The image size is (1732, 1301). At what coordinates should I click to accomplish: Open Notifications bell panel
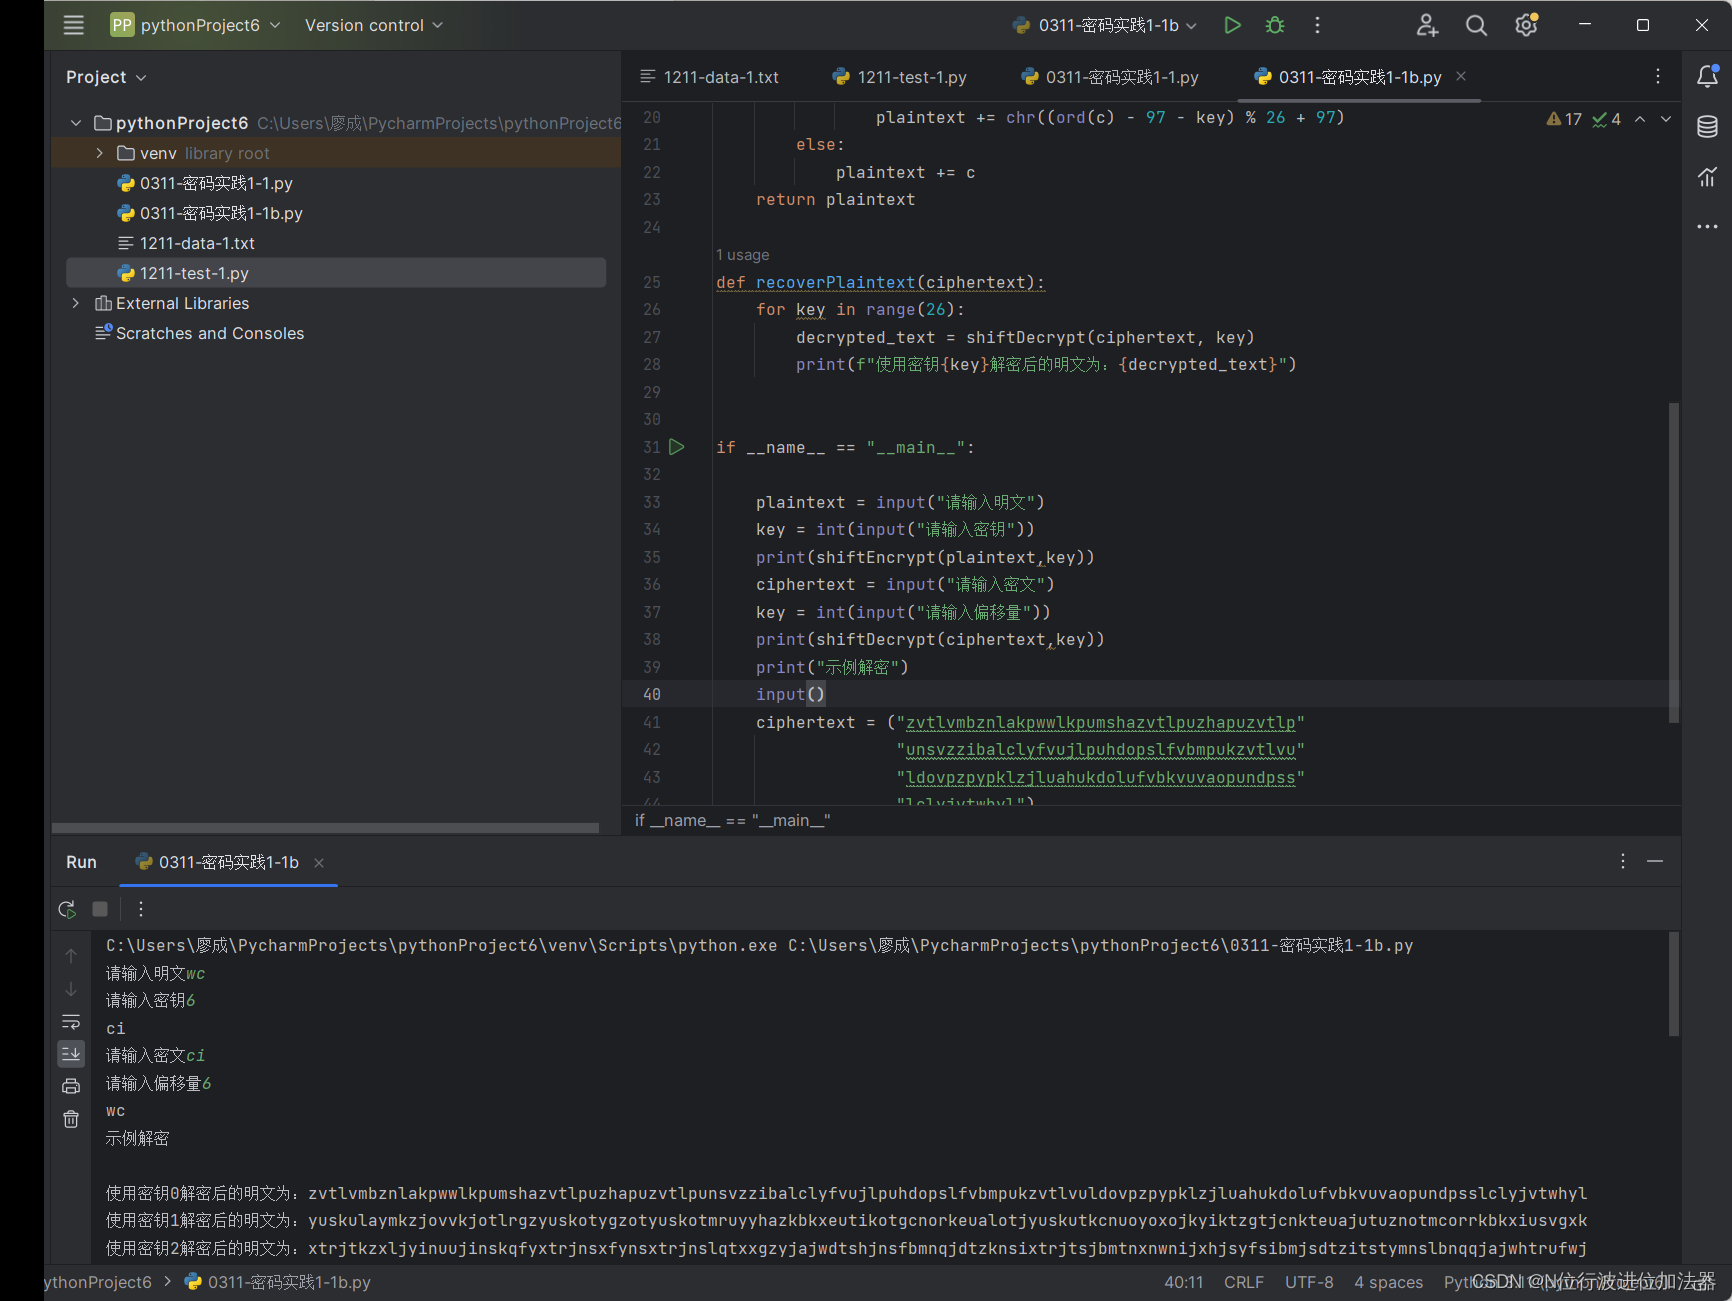(x=1707, y=76)
